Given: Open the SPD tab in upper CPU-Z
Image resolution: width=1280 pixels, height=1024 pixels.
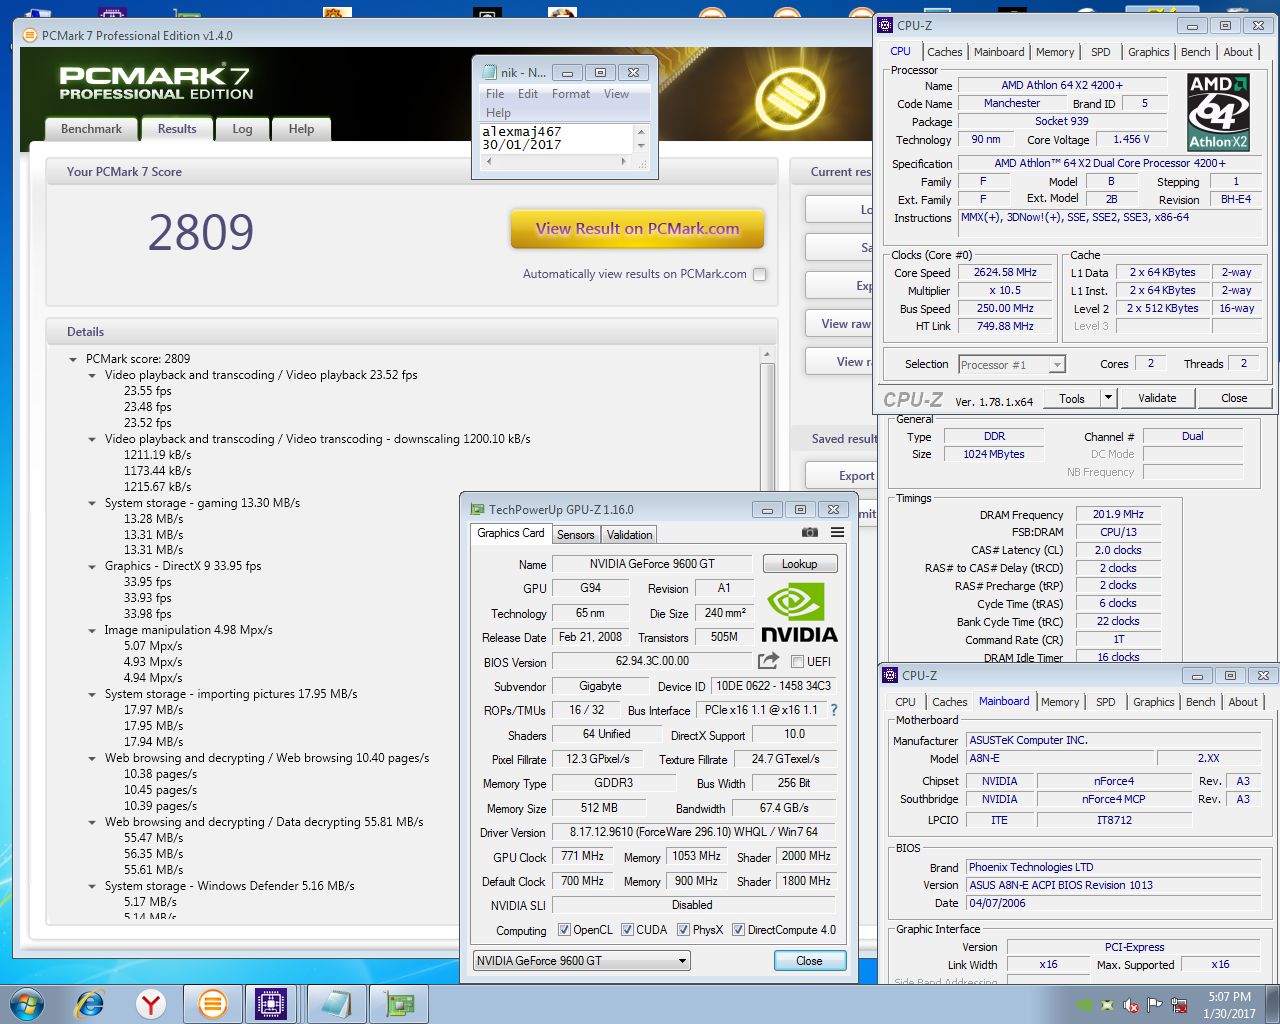Looking at the screenshot, I should click(x=1100, y=52).
